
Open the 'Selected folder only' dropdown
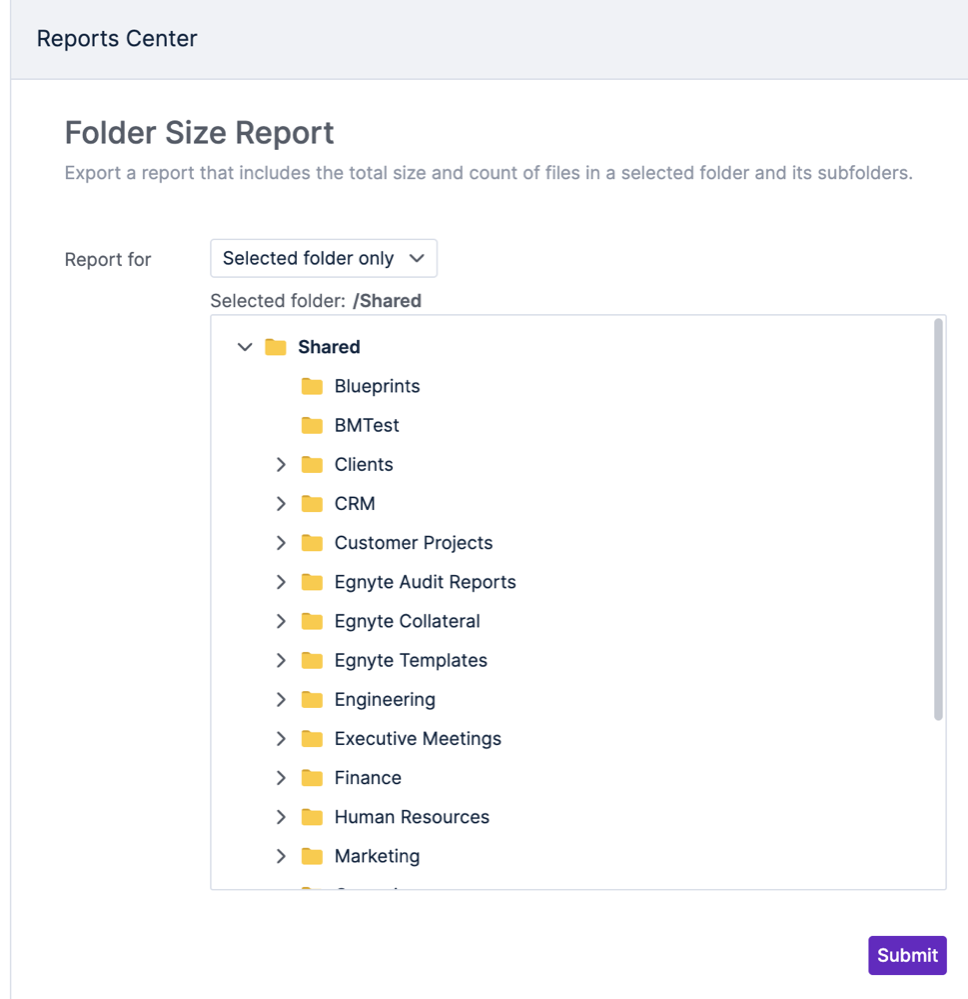click(323, 258)
